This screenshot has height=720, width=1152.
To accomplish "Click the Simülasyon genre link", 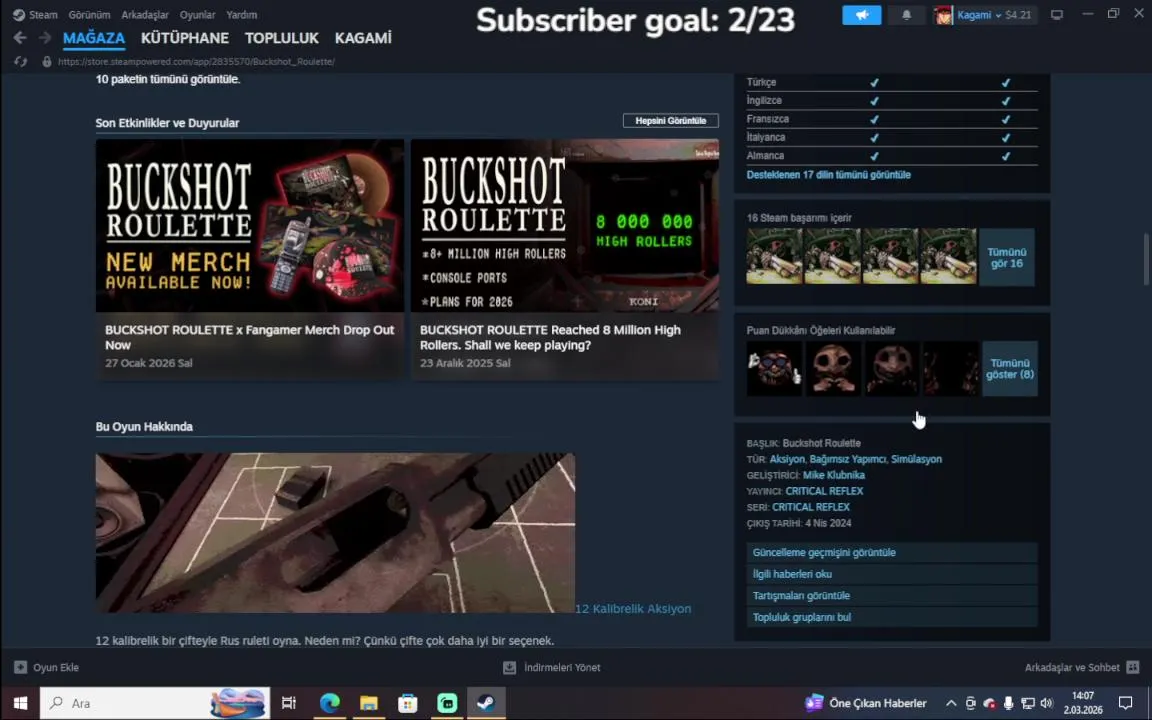I will click(916, 459).
